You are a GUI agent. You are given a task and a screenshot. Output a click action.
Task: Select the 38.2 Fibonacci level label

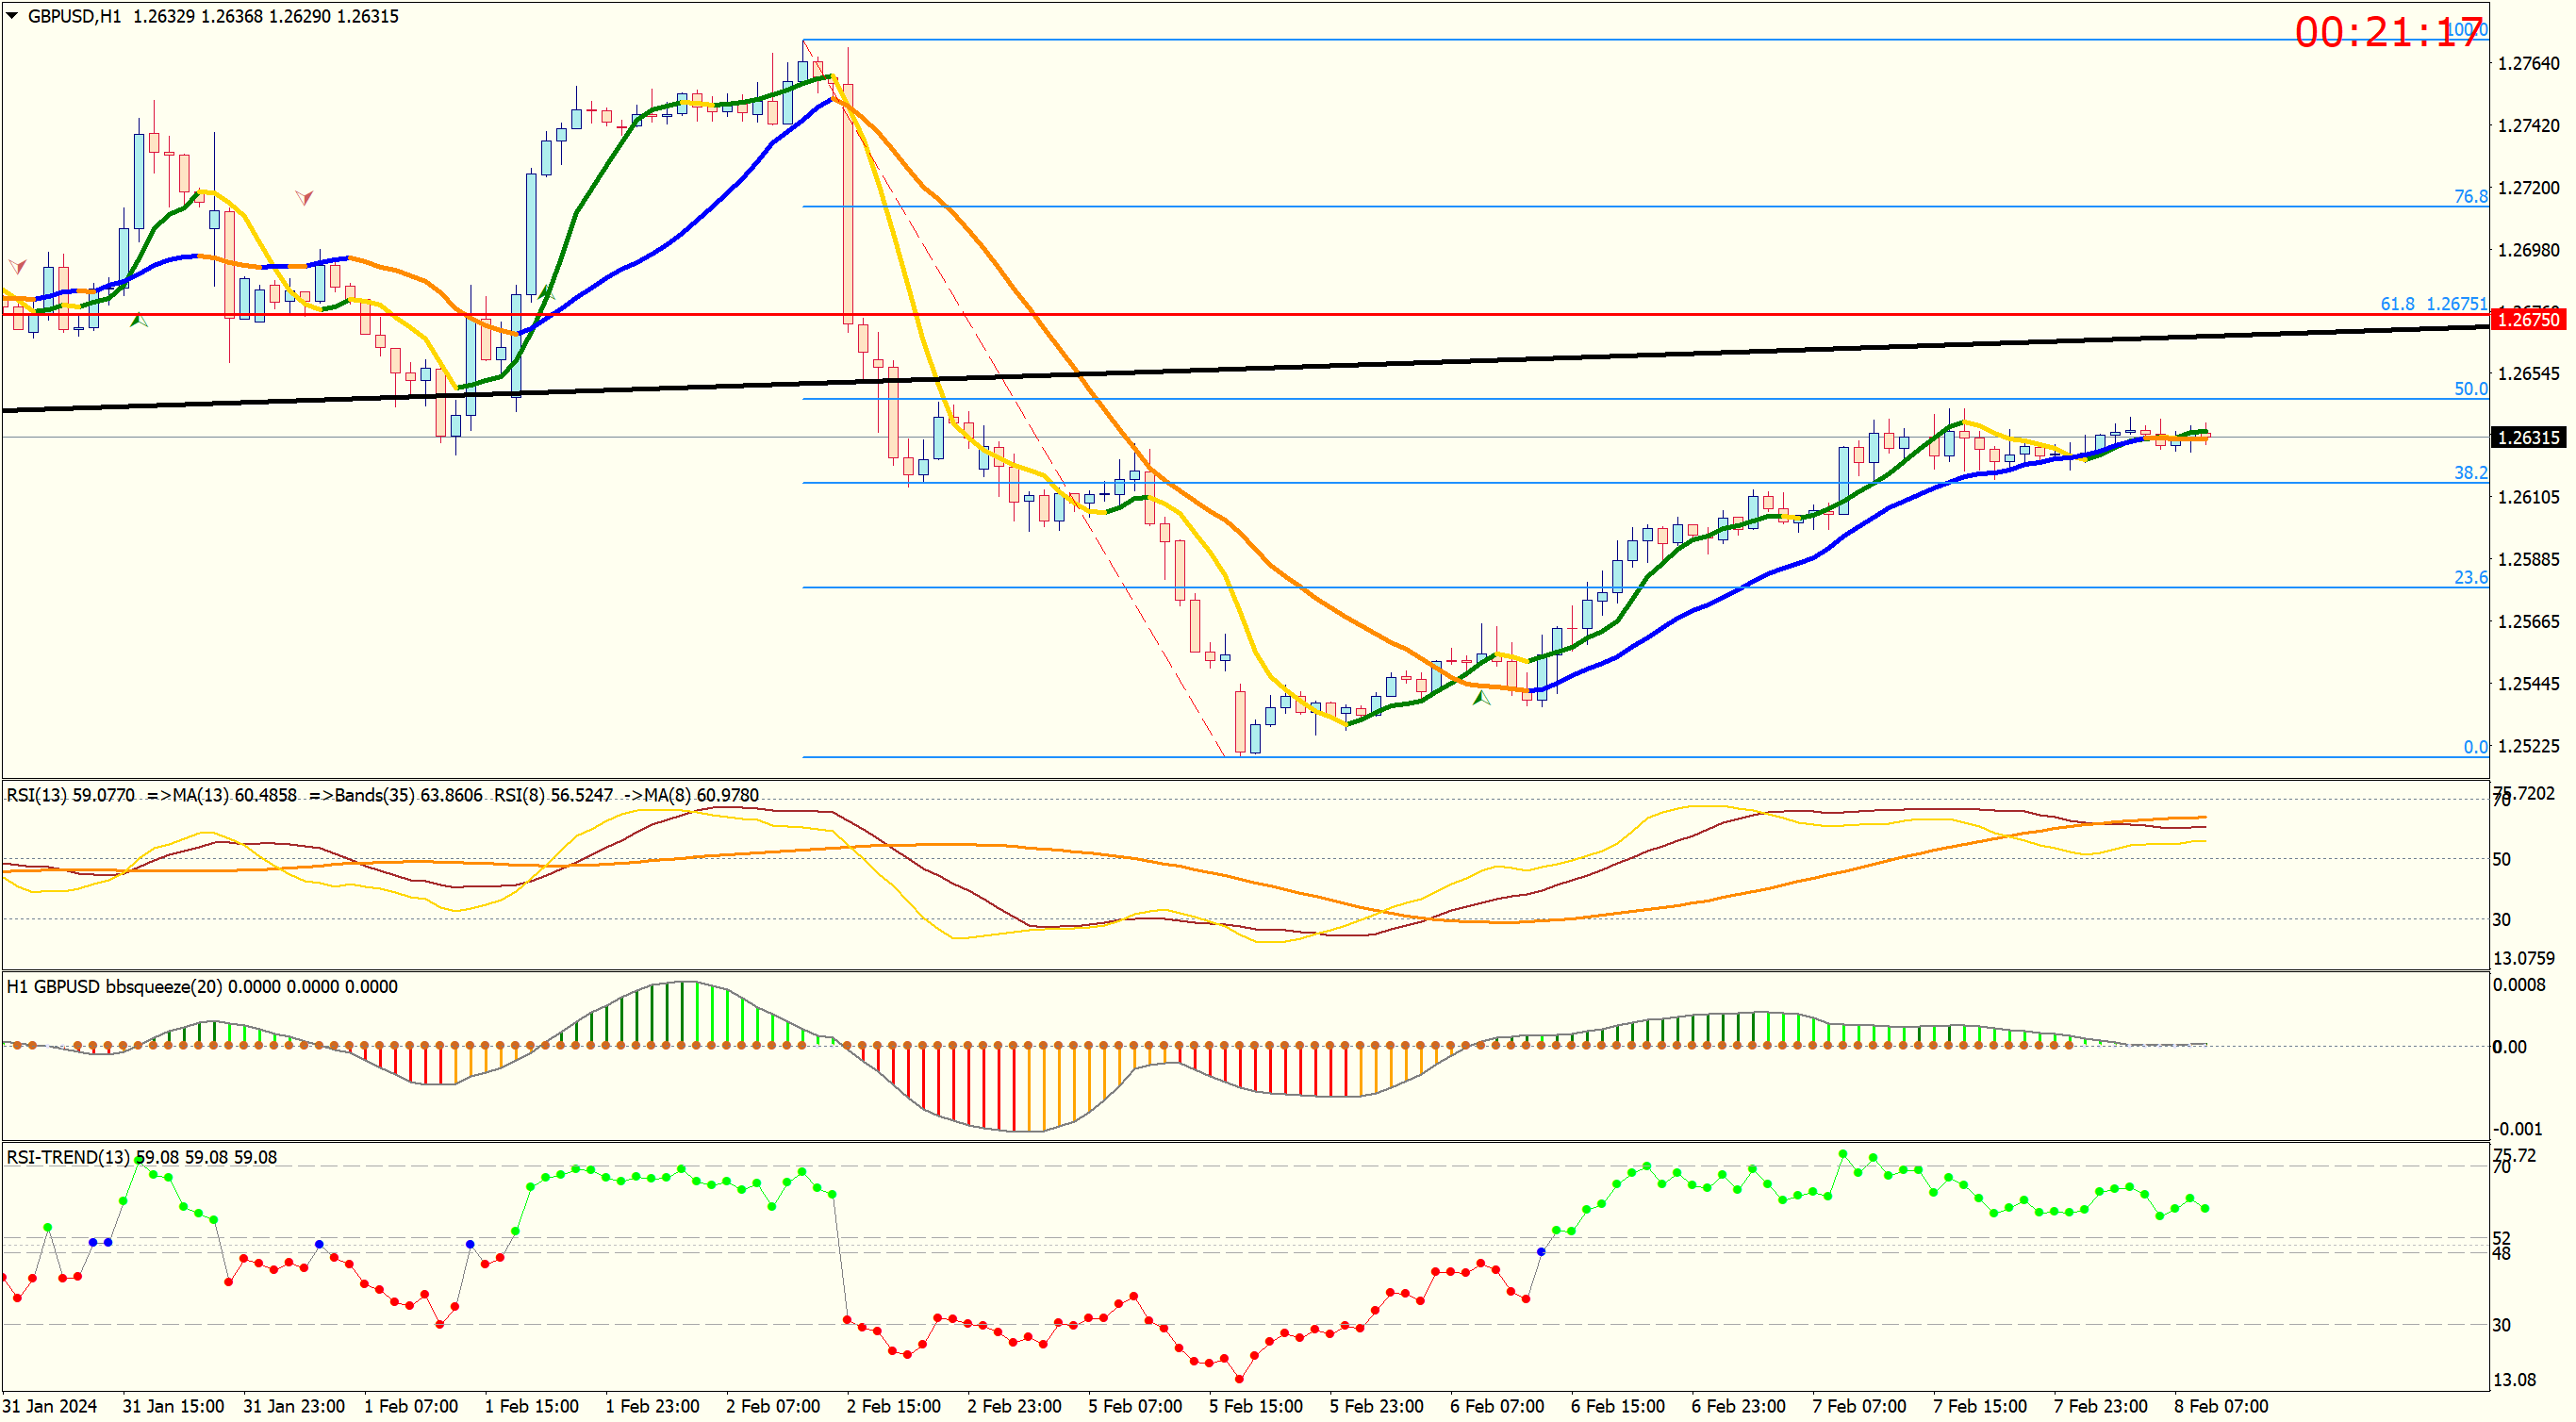click(x=2469, y=473)
